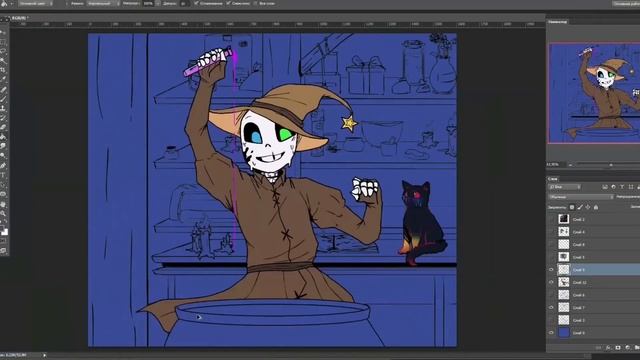The height and width of the screenshot is (360, 640).
Task: Select the Blur tool
Action: coord(3,146)
